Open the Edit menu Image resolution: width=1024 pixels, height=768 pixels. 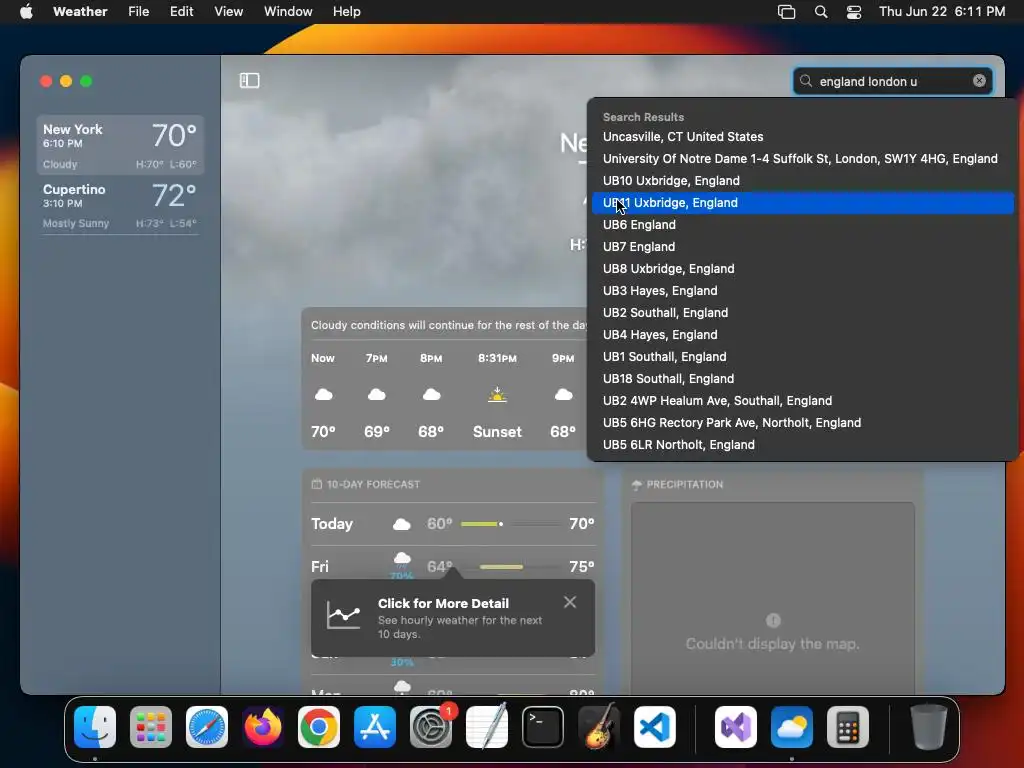(x=182, y=12)
